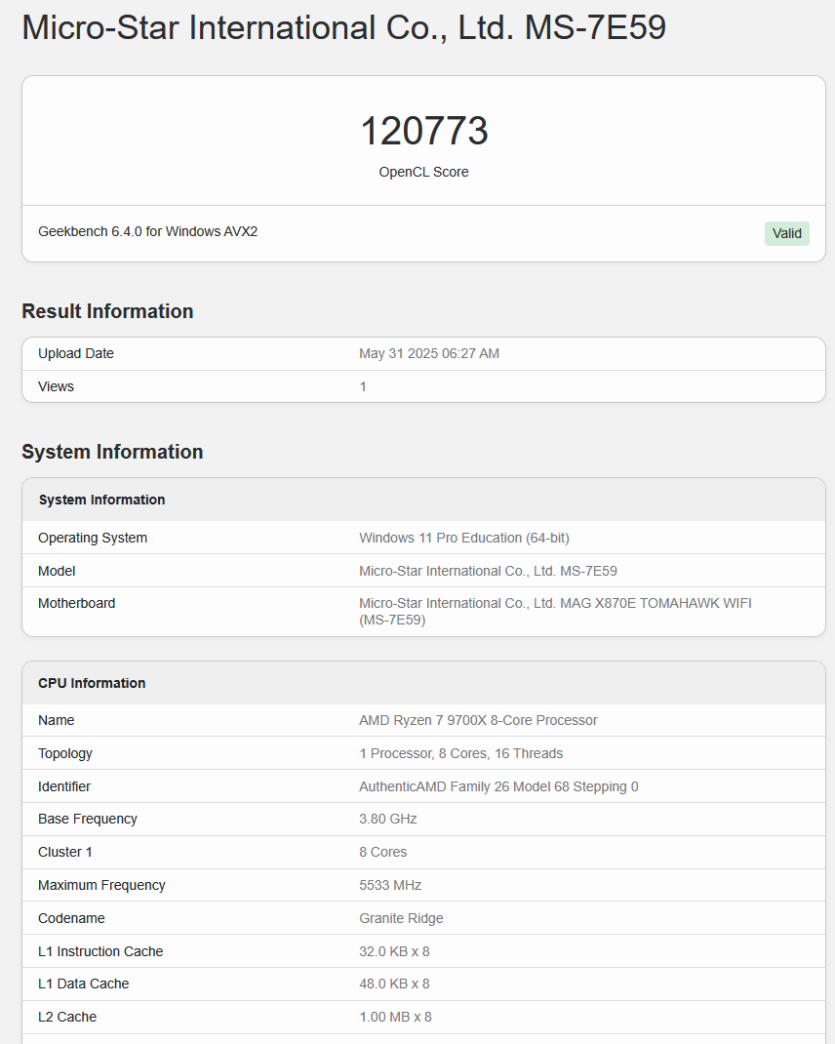
Task: Select the 8 Cores value
Action: click(383, 852)
